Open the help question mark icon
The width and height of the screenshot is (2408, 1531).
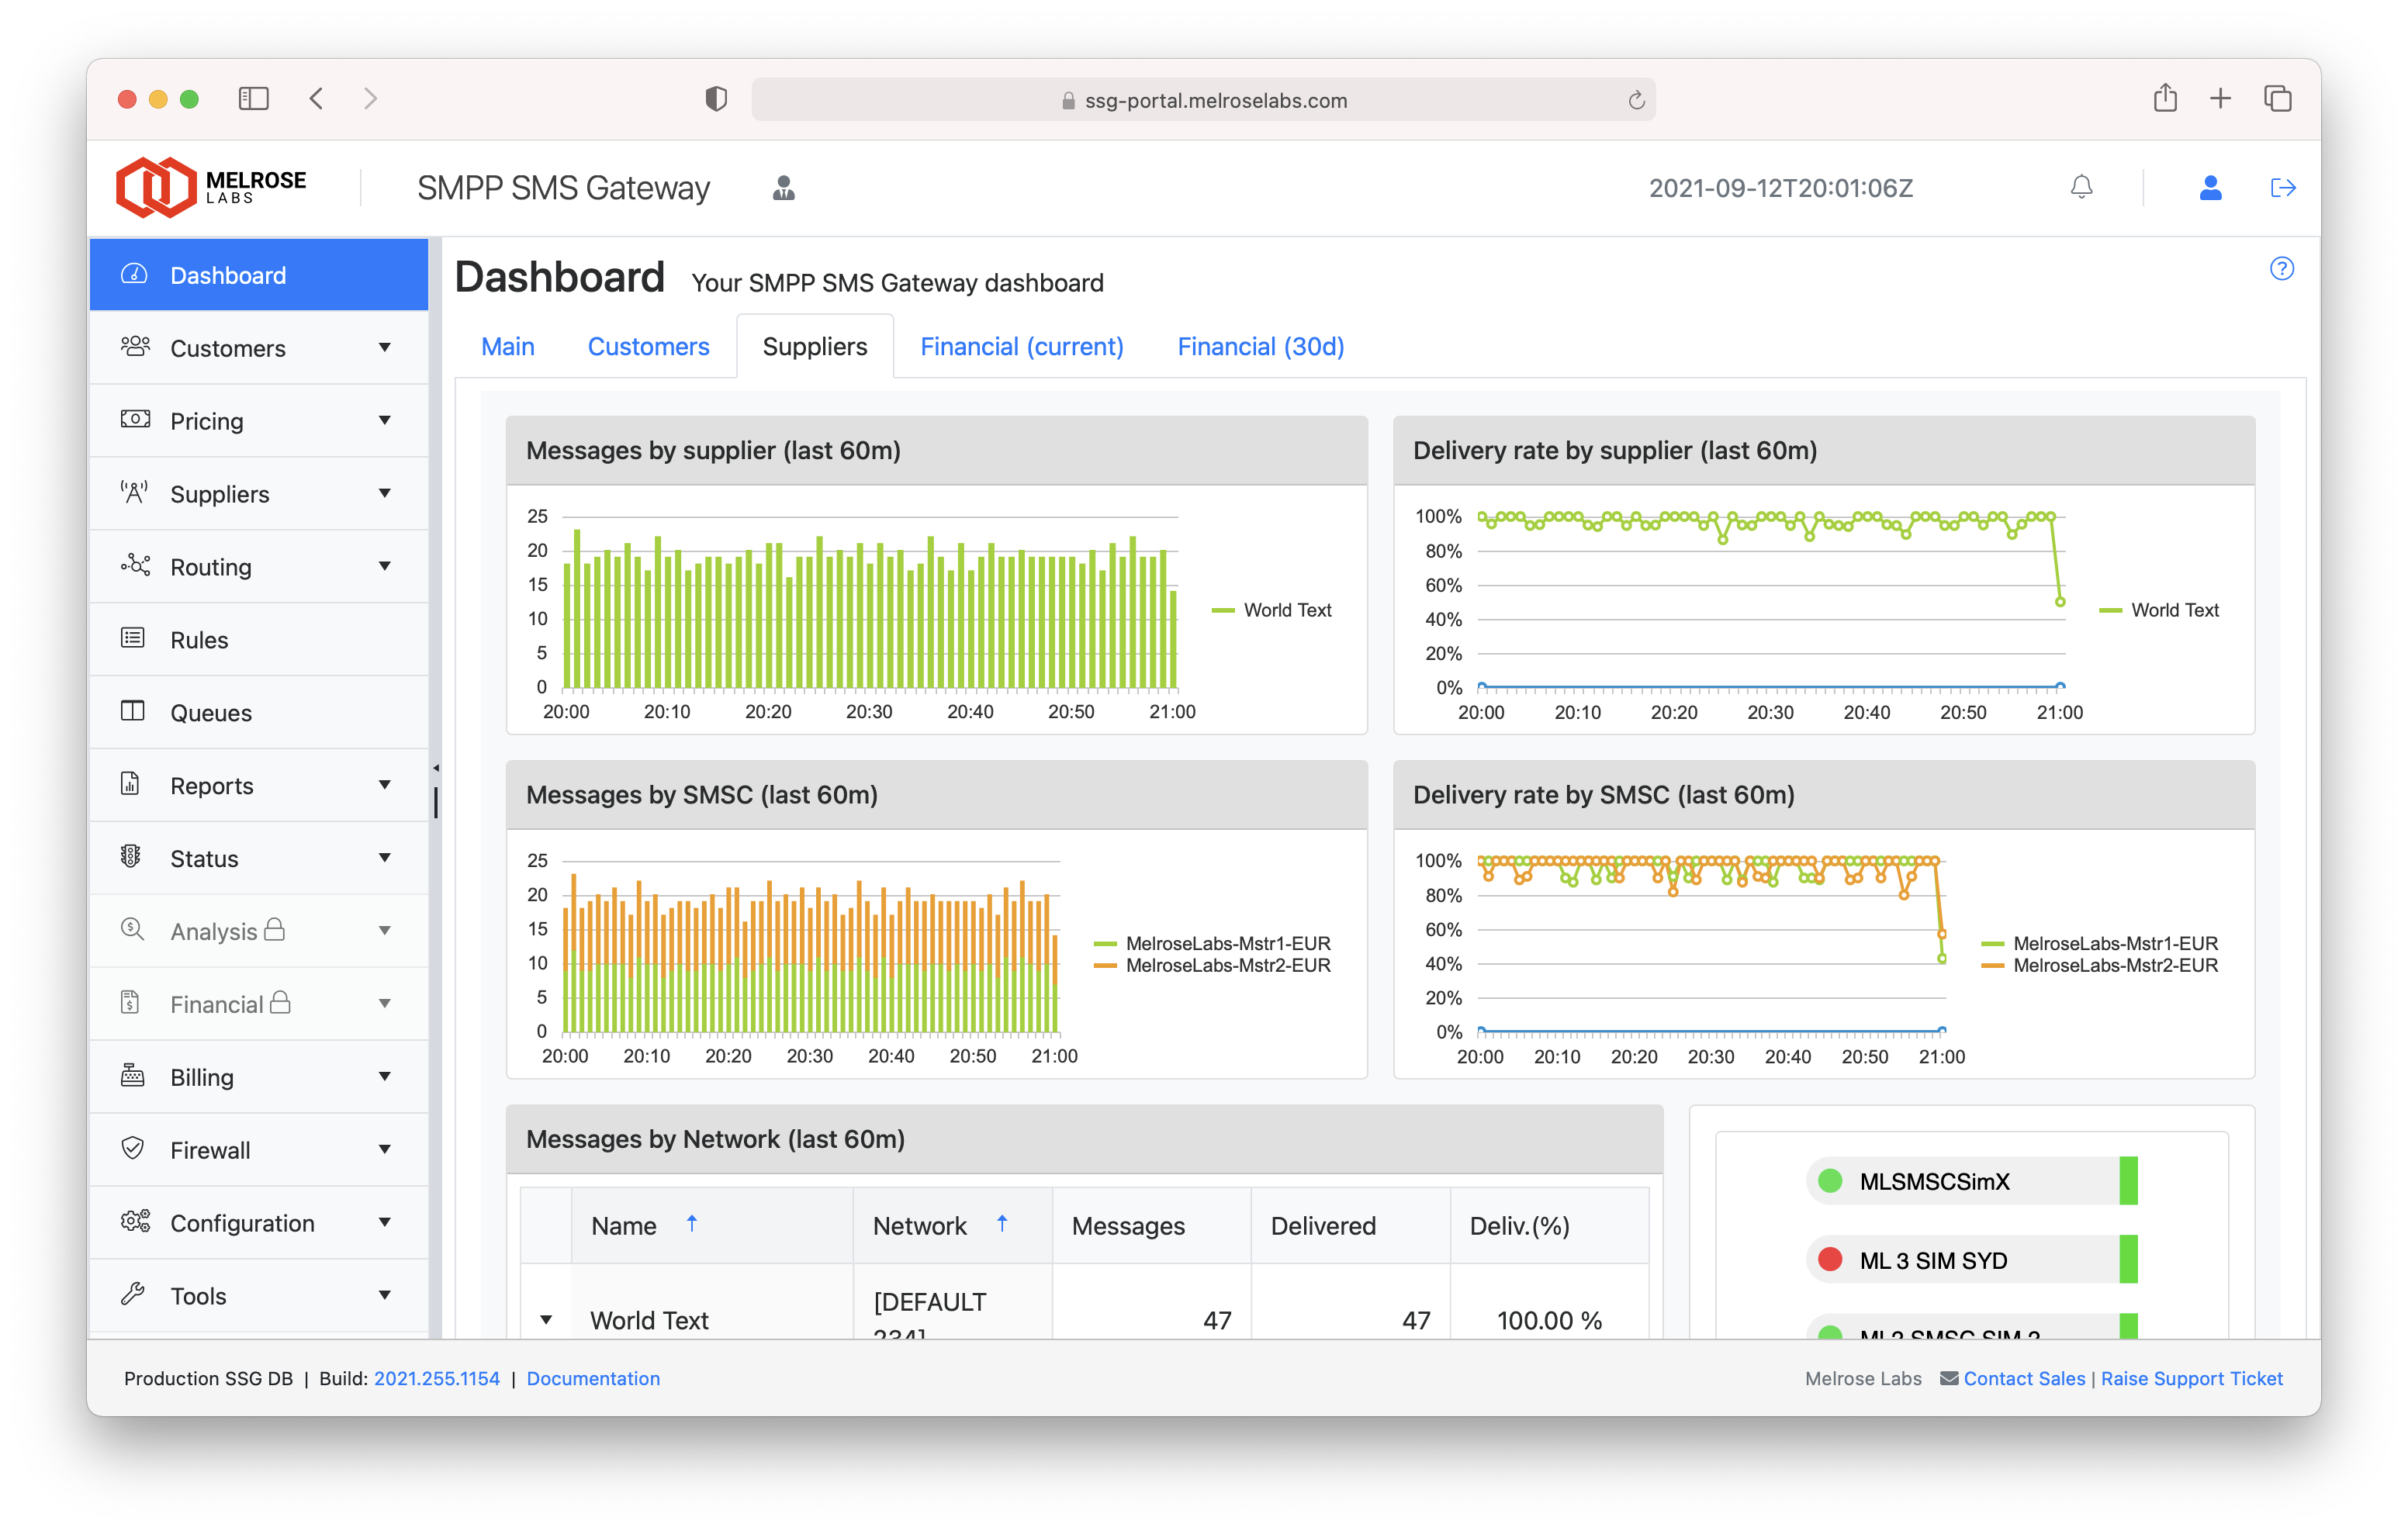2281,268
